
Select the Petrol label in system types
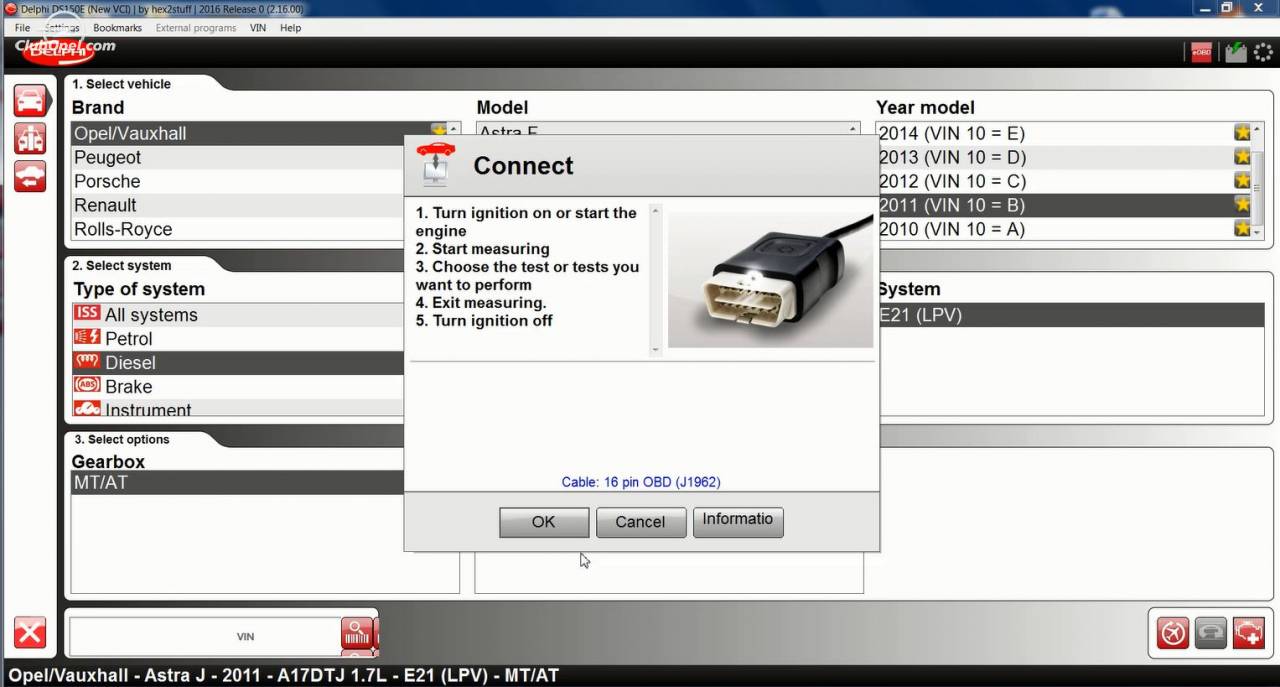(129, 338)
